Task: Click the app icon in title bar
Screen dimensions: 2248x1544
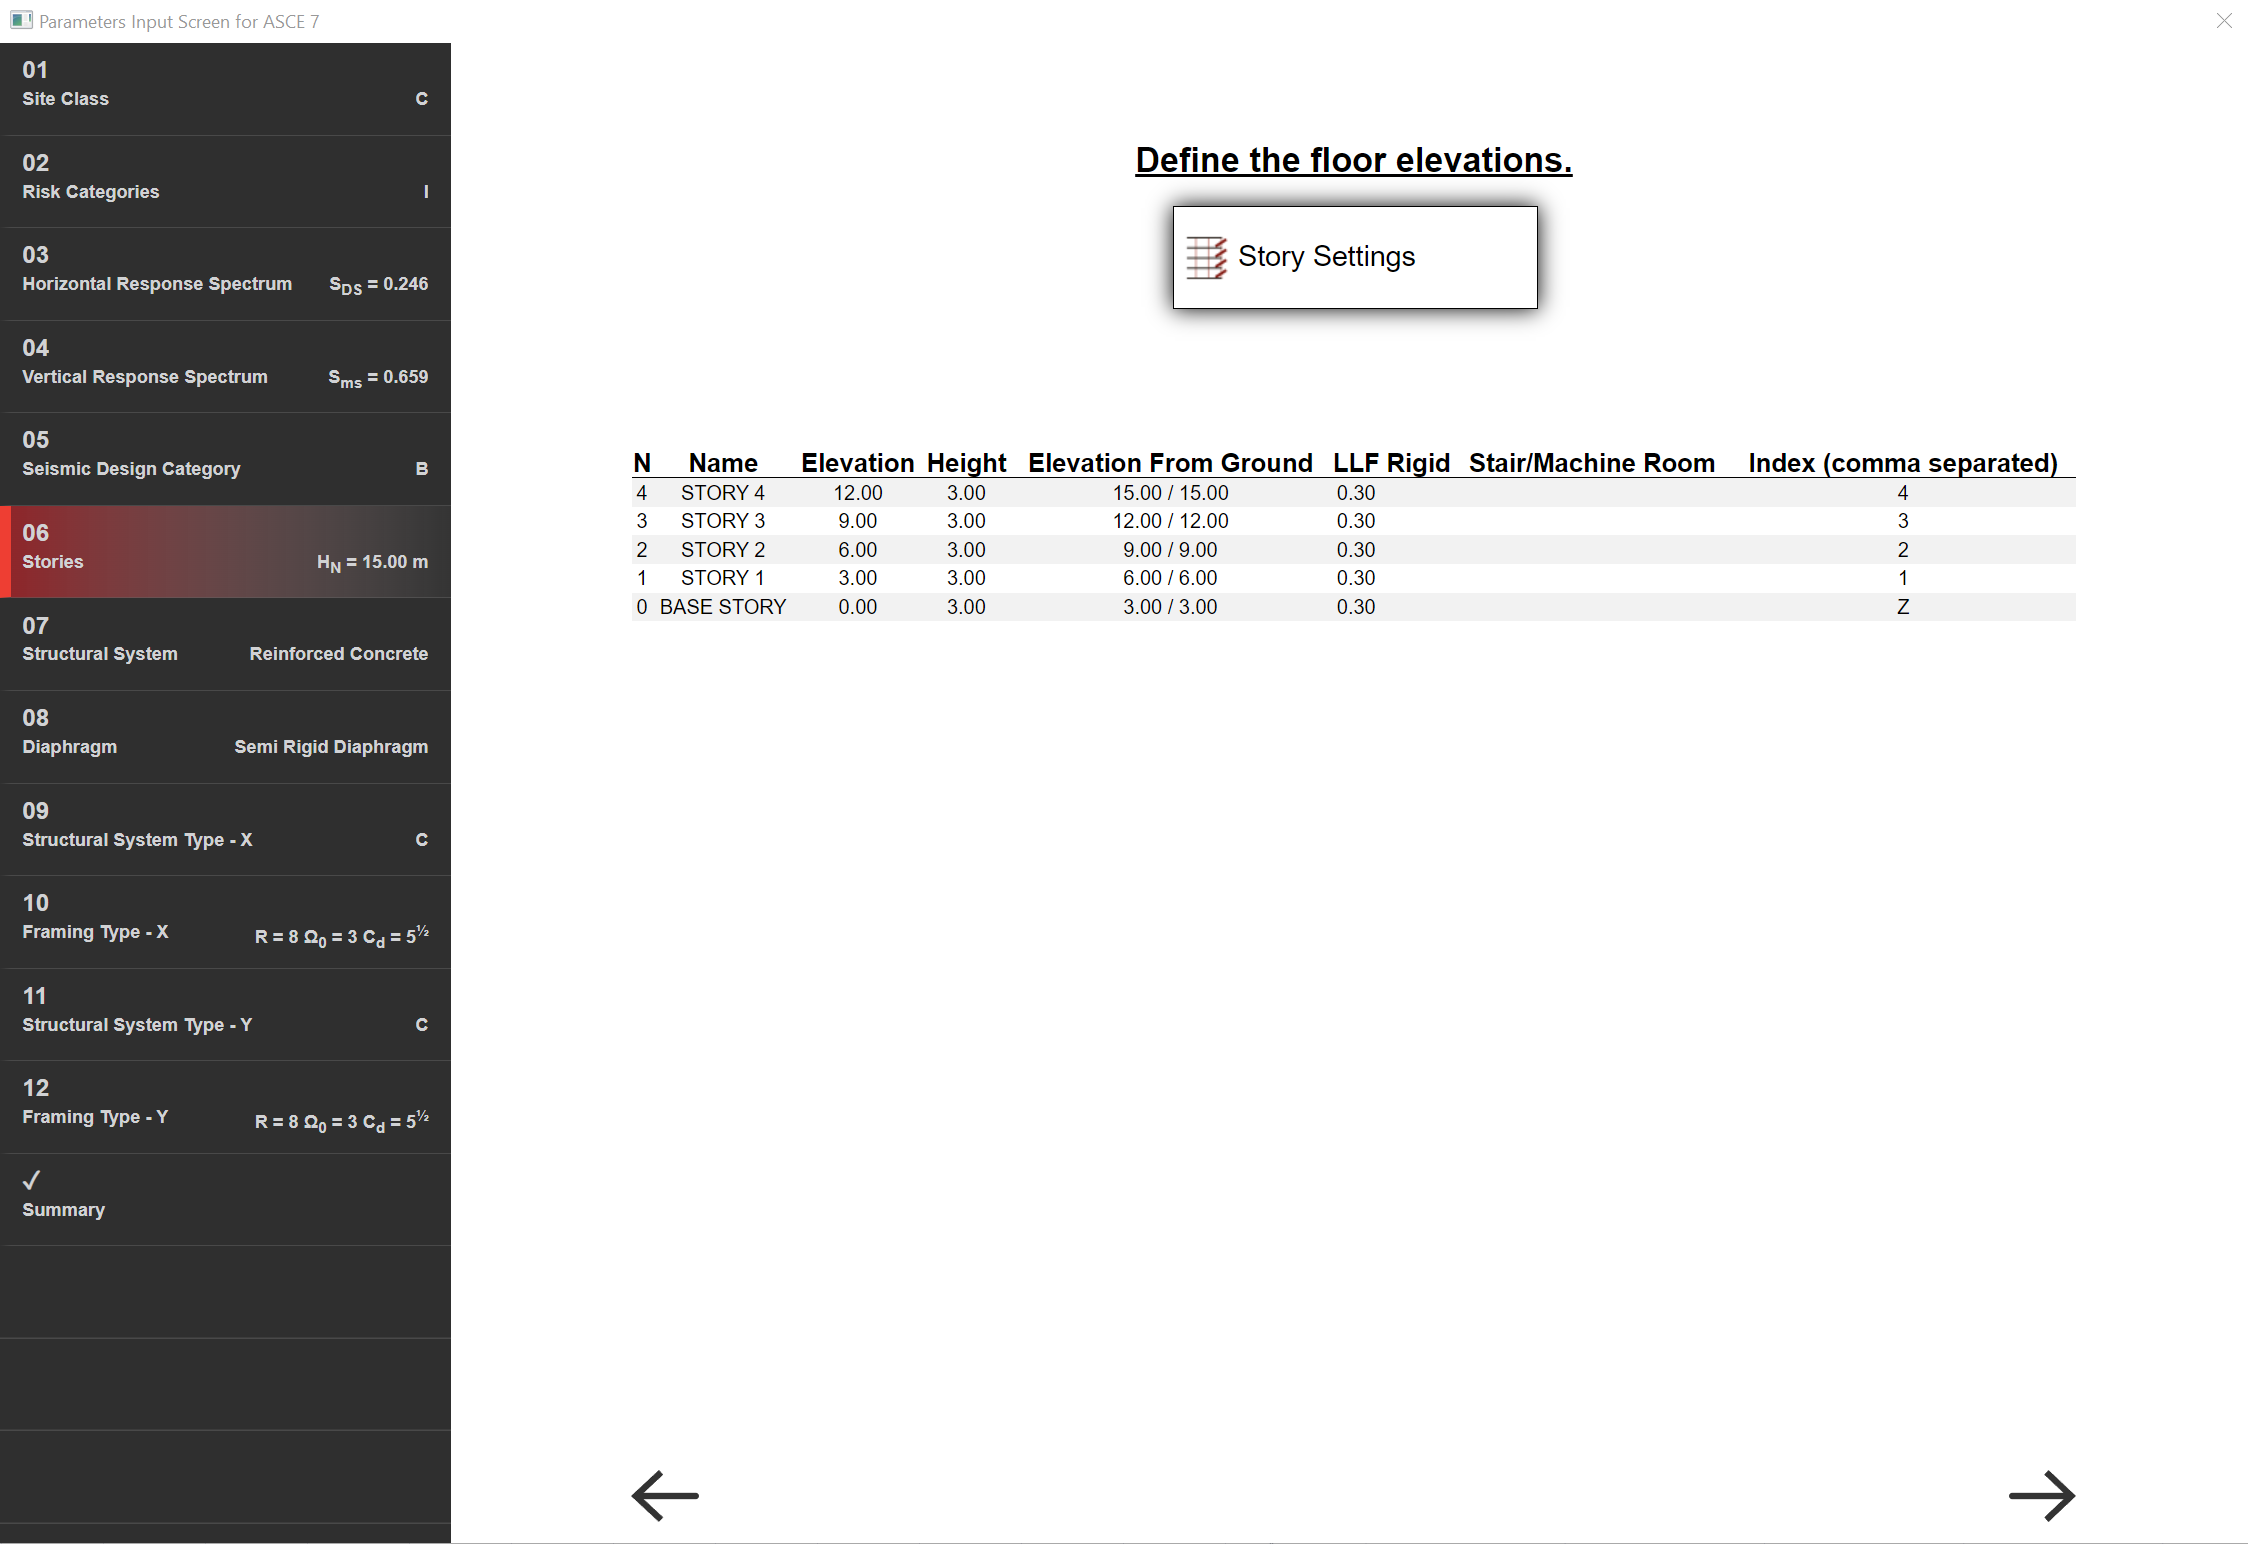Action: pos(21,21)
